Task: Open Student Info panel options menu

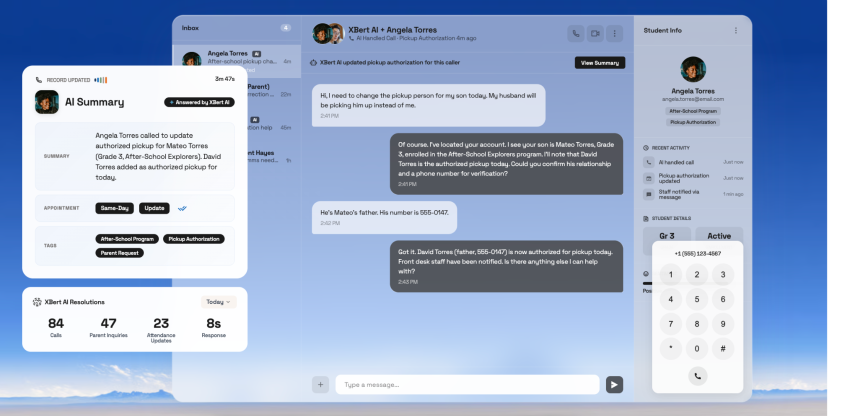Action: pos(736,30)
